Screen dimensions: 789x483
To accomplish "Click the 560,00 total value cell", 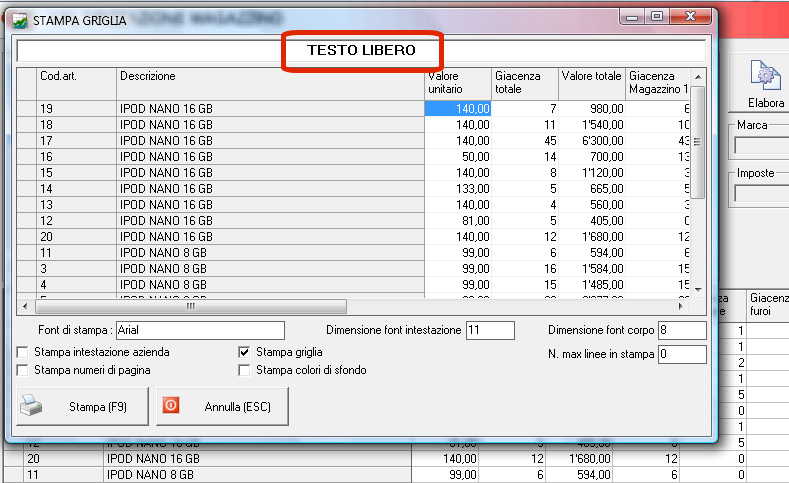I will 591,205.
